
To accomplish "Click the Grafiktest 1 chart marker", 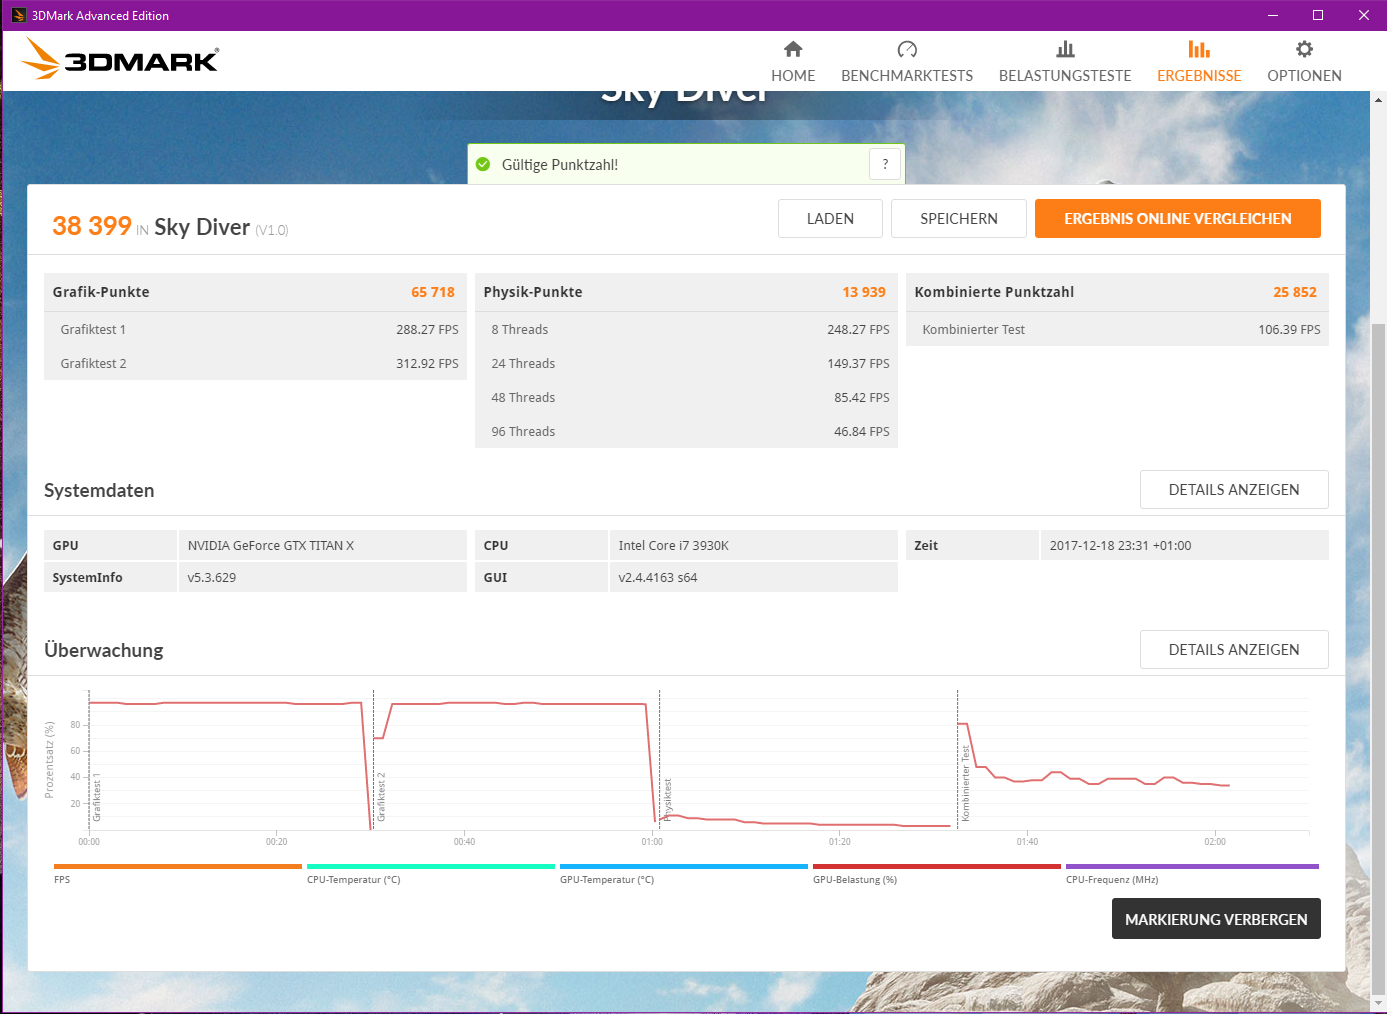I will (x=97, y=798).
